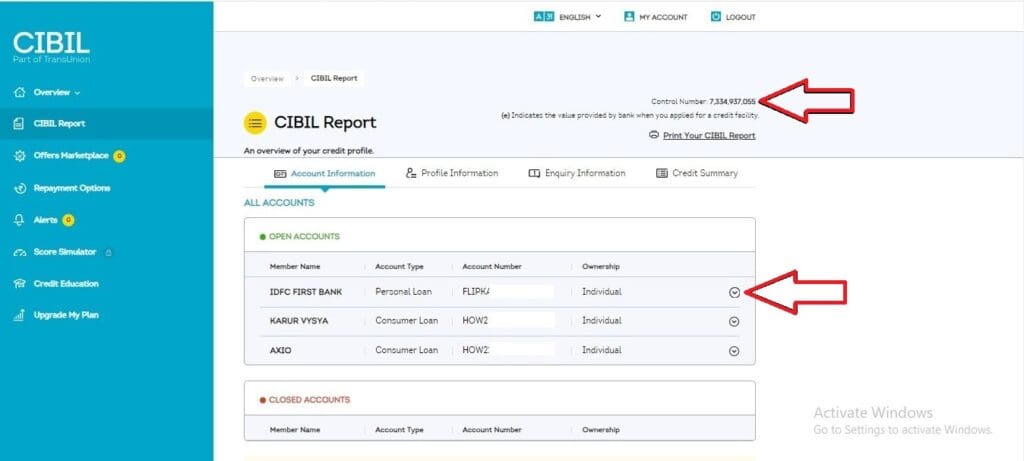
Task: Click the language AB icon
Action: pos(544,17)
